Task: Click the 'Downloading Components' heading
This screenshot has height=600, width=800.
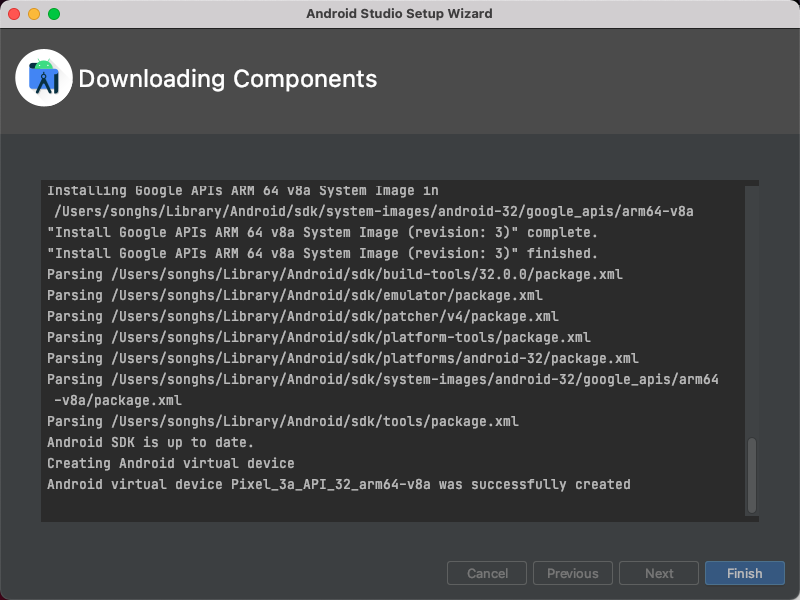Action: (228, 79)
